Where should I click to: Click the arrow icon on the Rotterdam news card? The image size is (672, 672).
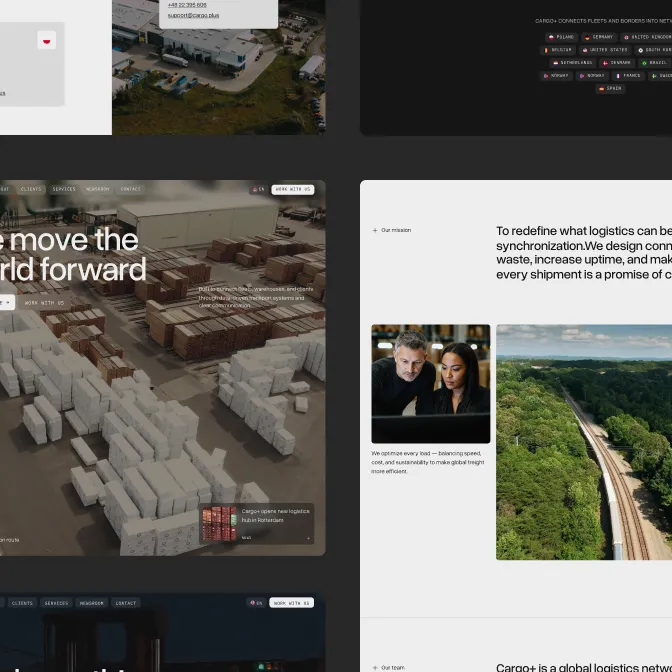308,538
